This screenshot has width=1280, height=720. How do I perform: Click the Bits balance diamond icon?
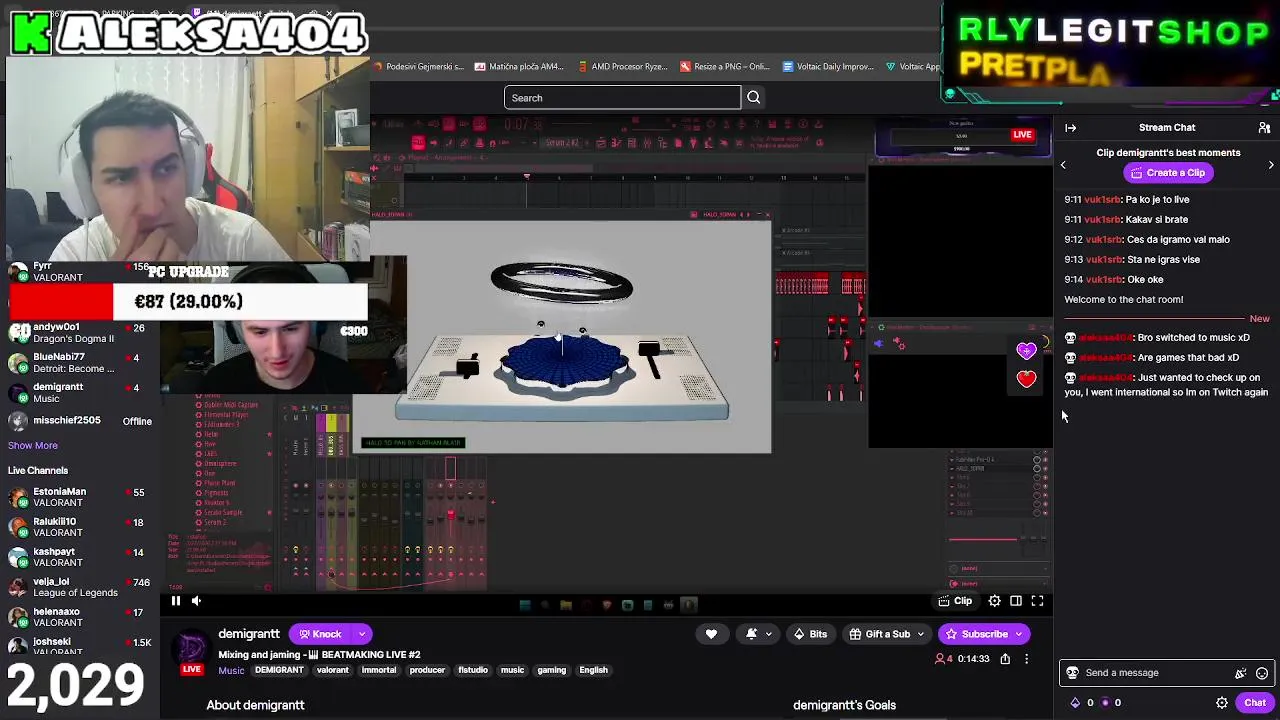(x=1075, y=703)
